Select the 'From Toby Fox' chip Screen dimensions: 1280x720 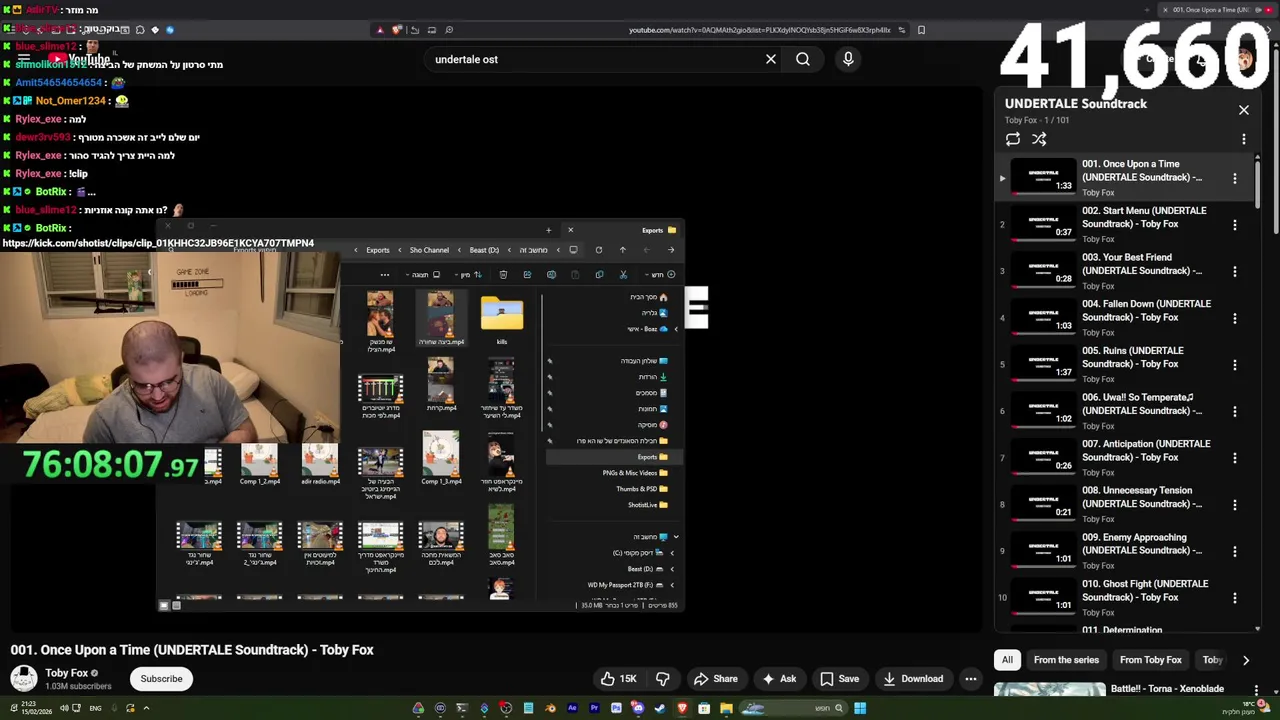coord(1150,660)
